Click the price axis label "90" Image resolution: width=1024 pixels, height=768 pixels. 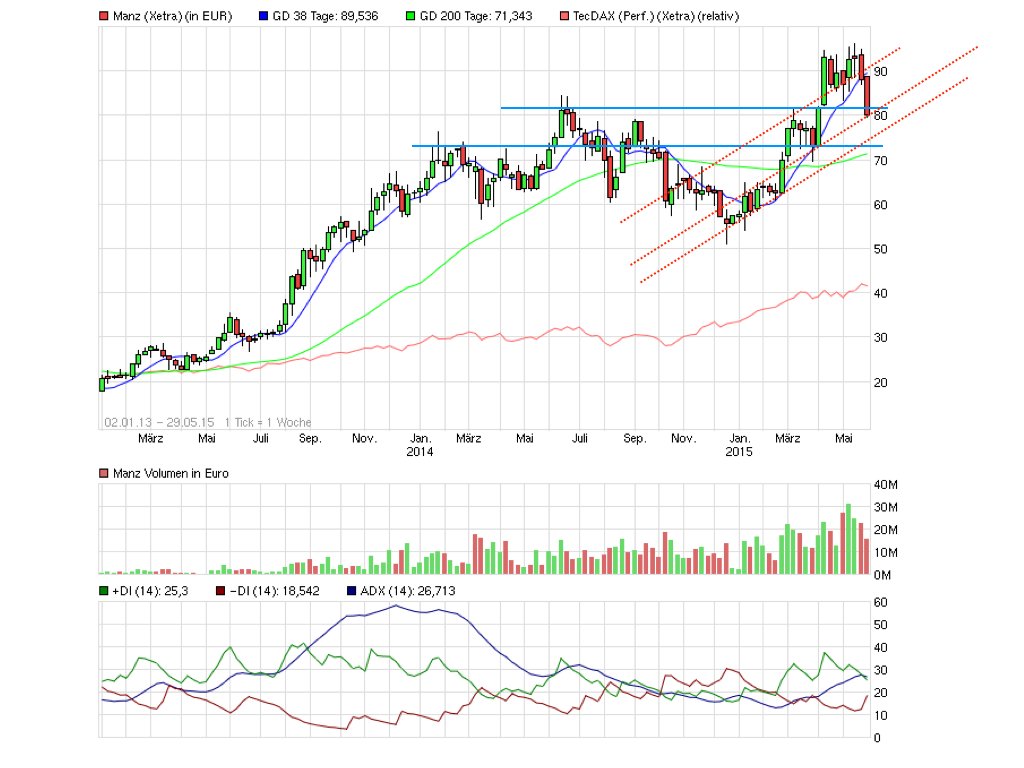(881, 71)
